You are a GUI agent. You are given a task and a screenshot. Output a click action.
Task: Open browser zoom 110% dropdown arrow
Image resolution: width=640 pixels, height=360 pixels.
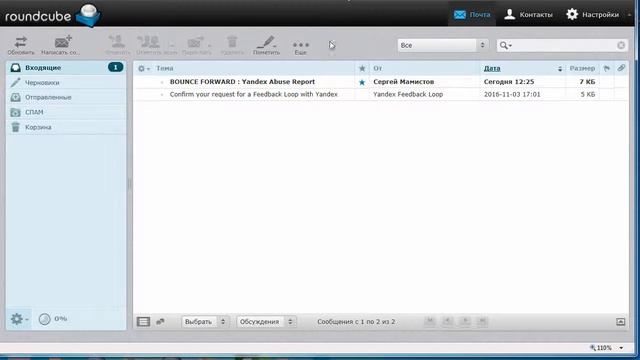click(x=621, y=348)
